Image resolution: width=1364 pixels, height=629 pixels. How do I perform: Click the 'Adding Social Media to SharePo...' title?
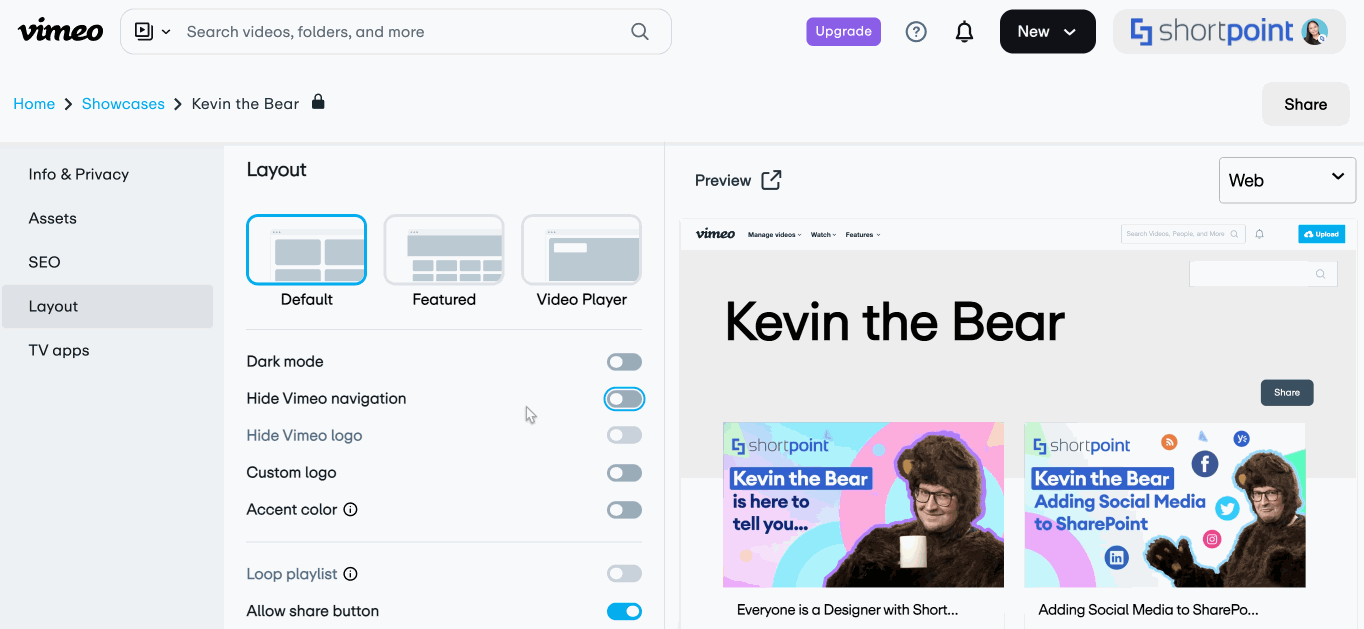point(1148,609)
